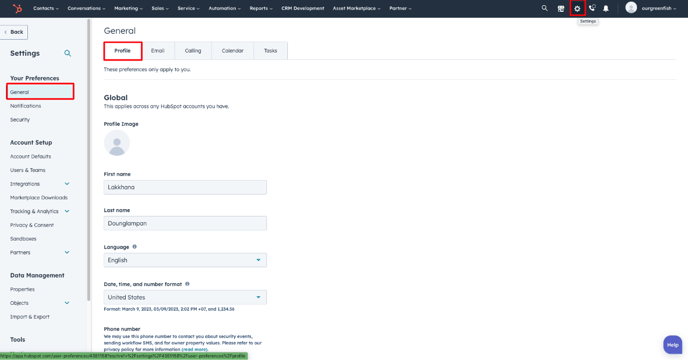Open Import & Export settings
The width and height of the screenshot is (688, 360).
point(30,317)
